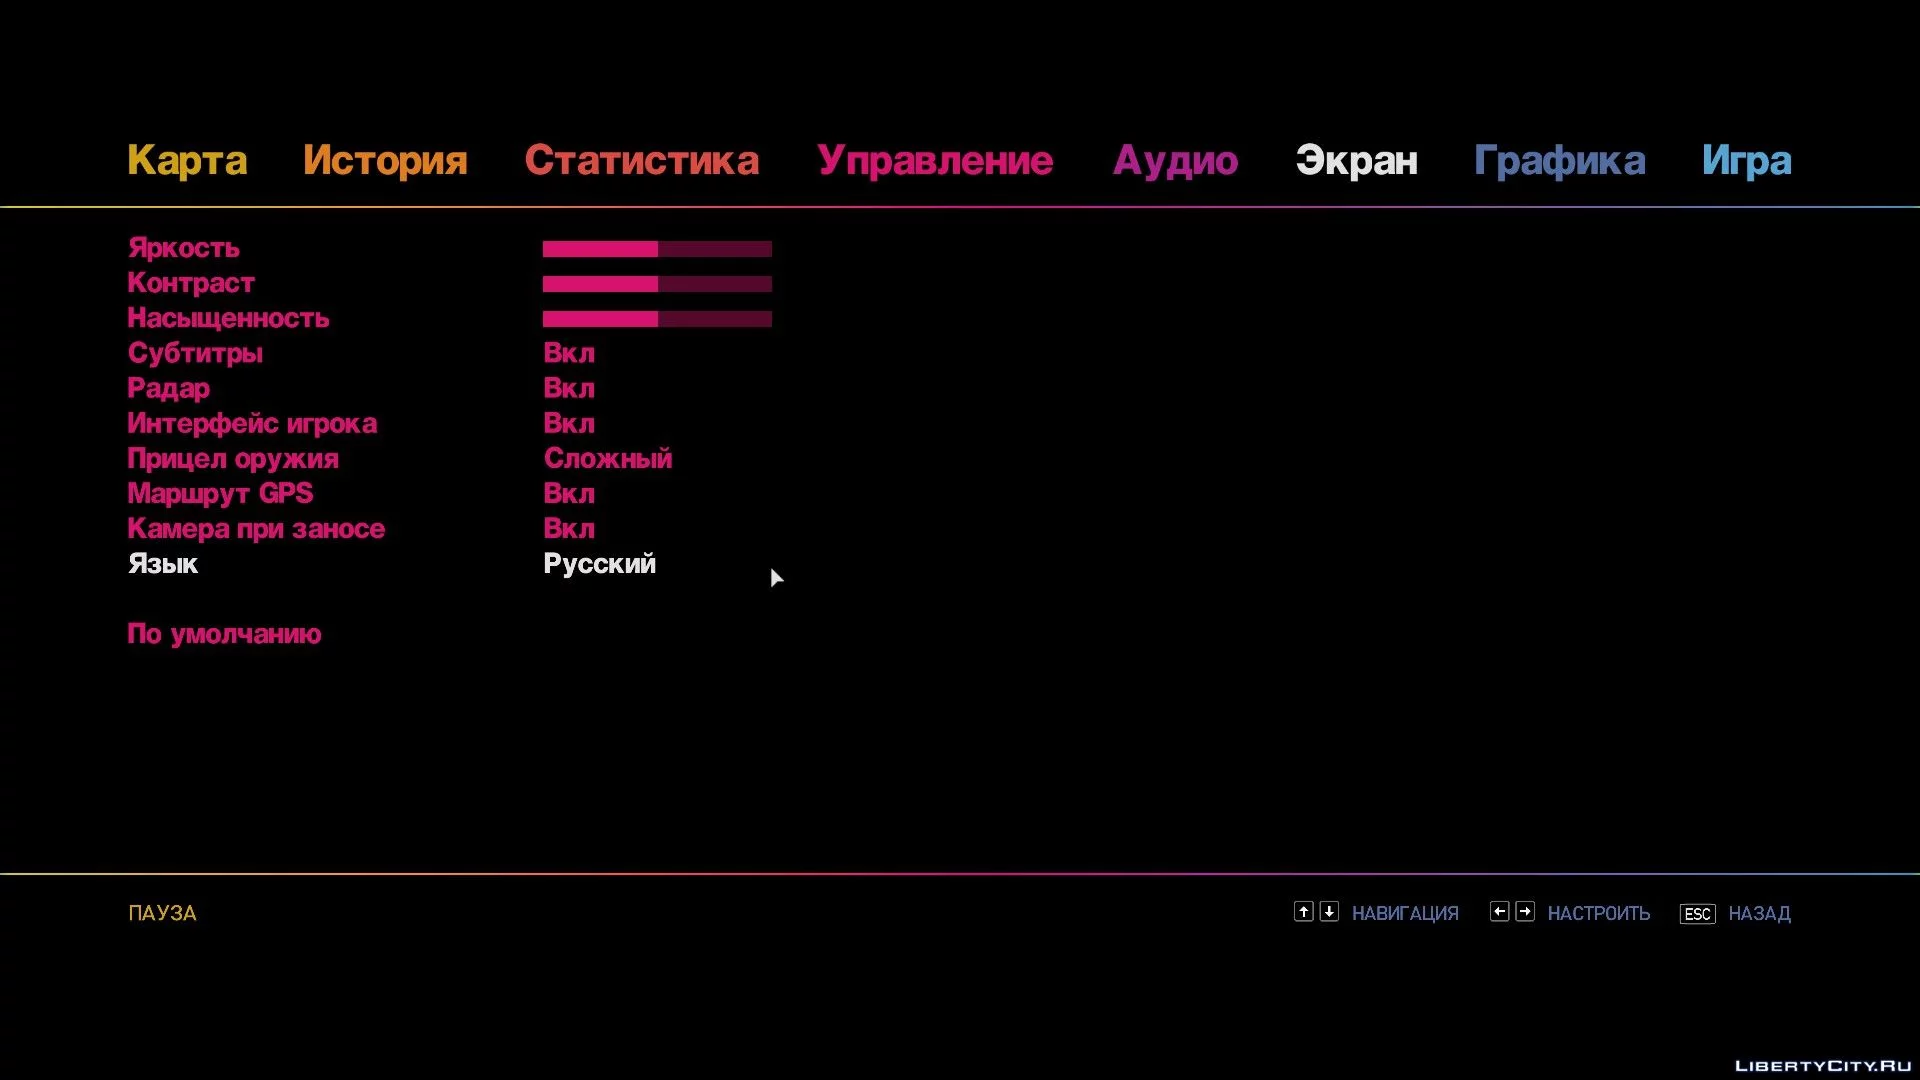1920x1080 pixels.
Task: Click По умолчанию to reset defaults
Action: tap(224, 634)
